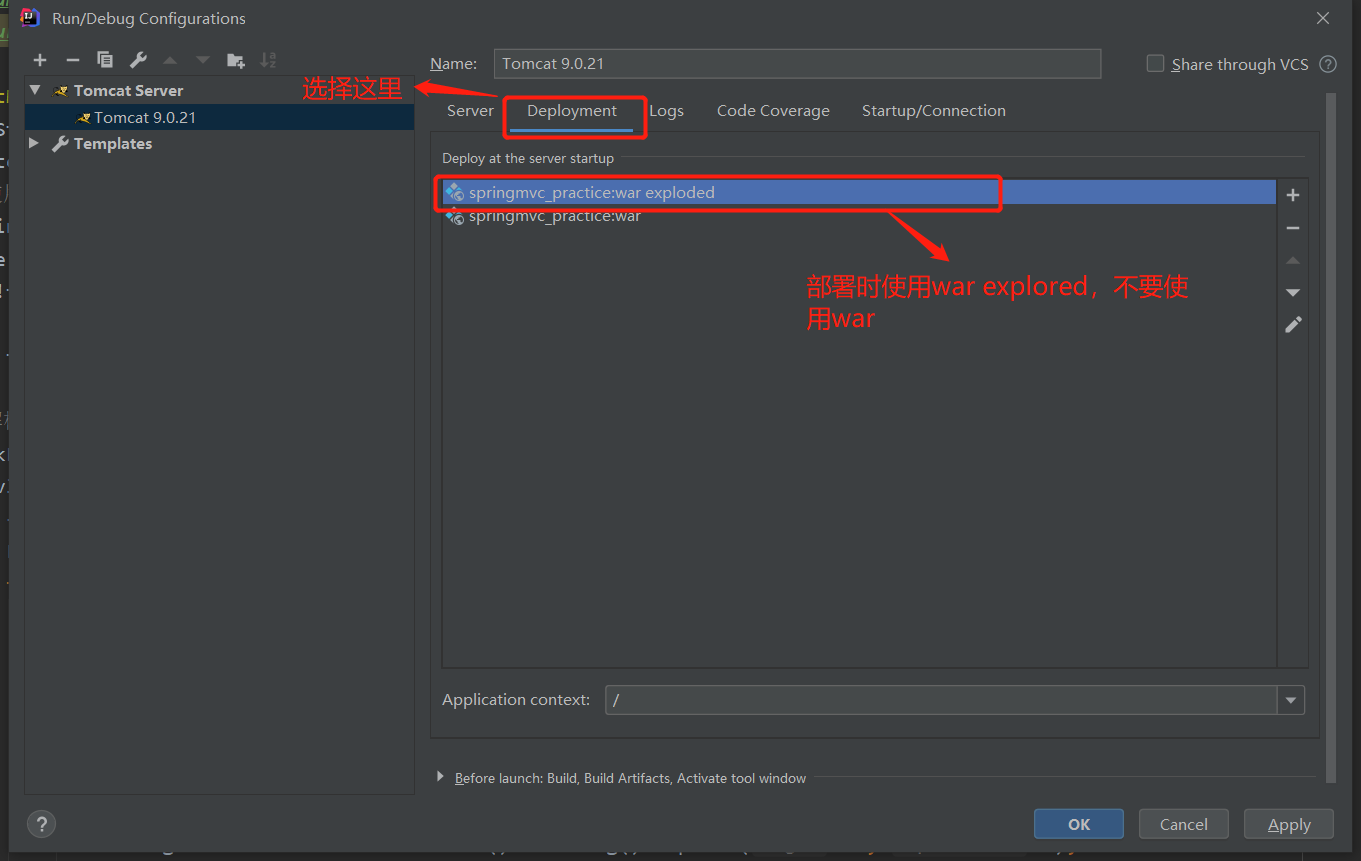Remove selected configuration with minus icon
1361x861 pixels.
click(x=72, y=60)
